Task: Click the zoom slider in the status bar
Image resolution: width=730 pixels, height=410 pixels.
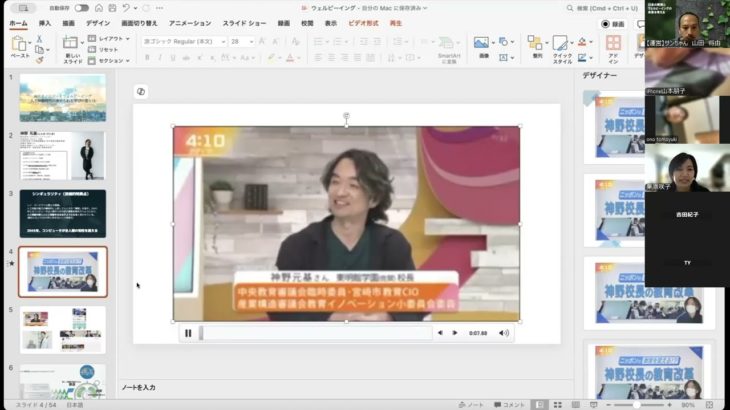Action: pyautogui.click(x=639, y=405)
